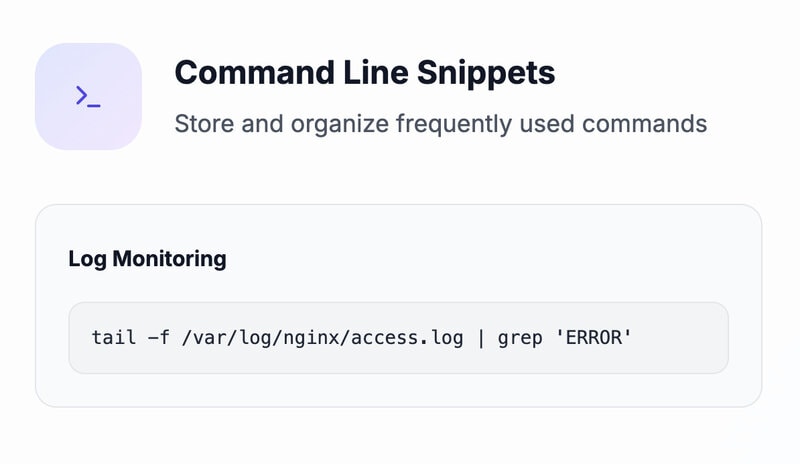Viewport: 800px width, 464px height.
Task: Open the Log Monitoring snippet heading
Action: pos(147,259)
